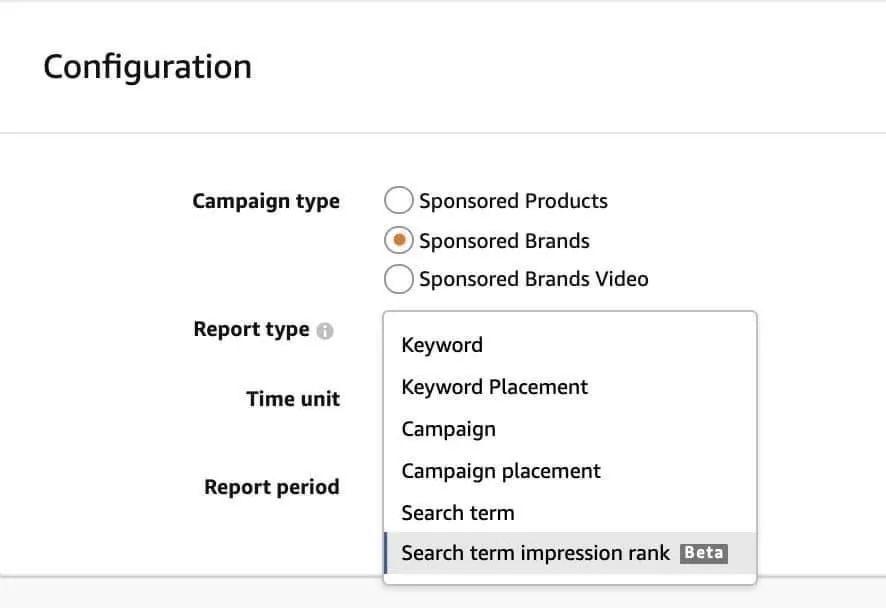Click the Campaign type field label

click(x=266, y=202)
